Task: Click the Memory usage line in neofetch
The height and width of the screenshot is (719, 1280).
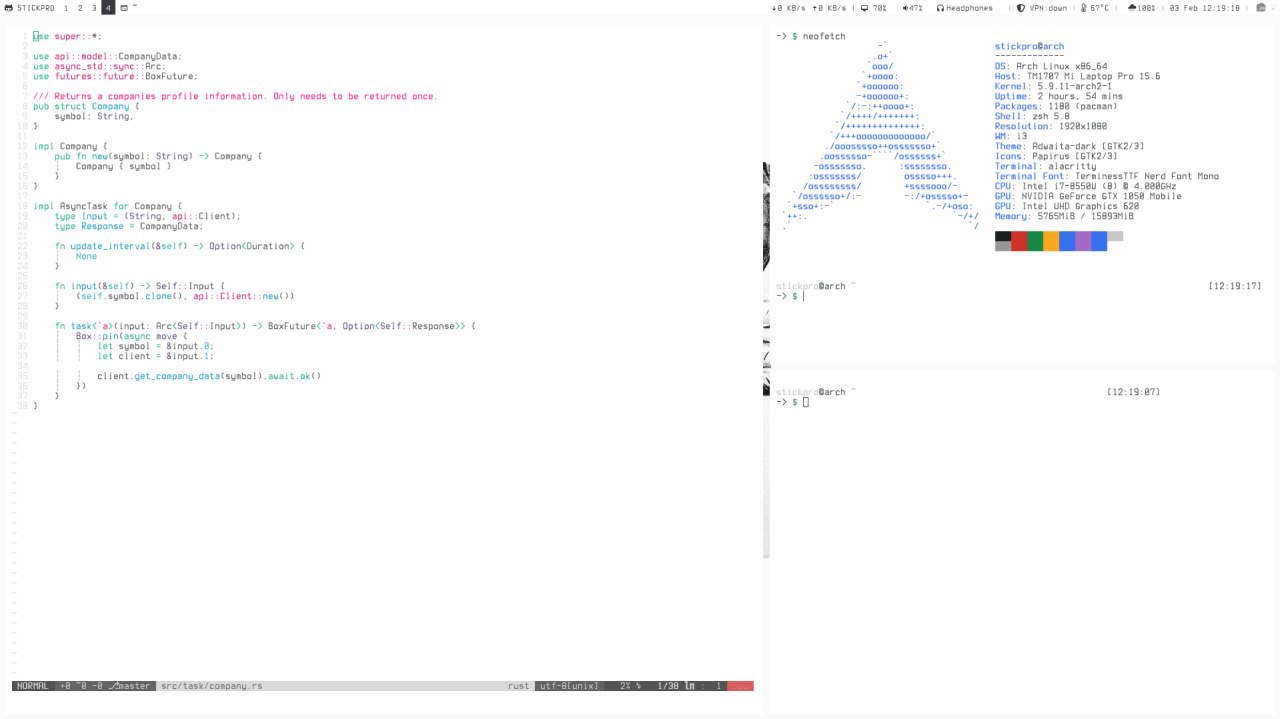Action: tap(1064, 216)
